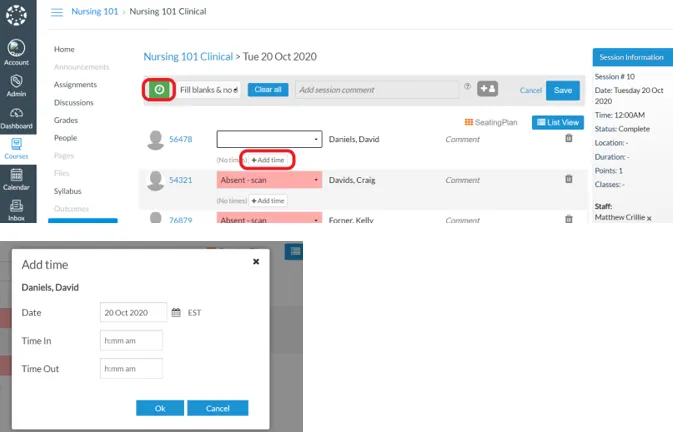Click Cancel in Add time dialog

point(218,408)
